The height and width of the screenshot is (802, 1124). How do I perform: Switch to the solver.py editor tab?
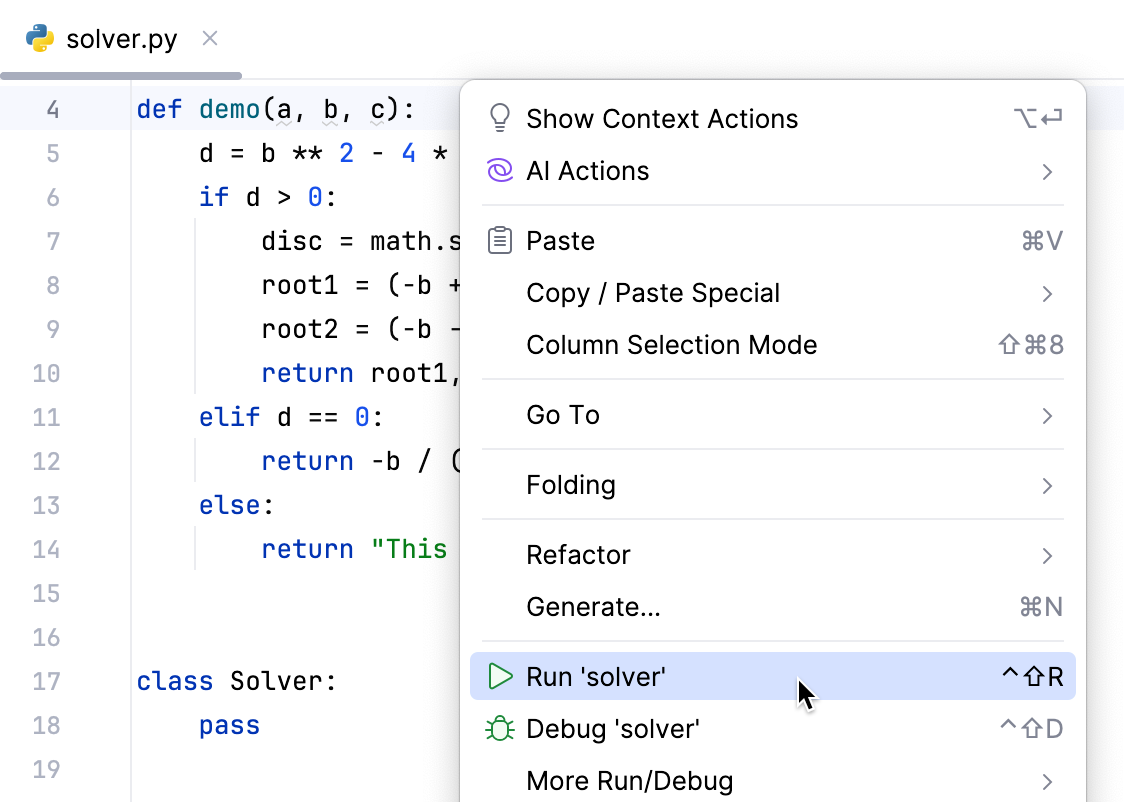coord(120,38)
